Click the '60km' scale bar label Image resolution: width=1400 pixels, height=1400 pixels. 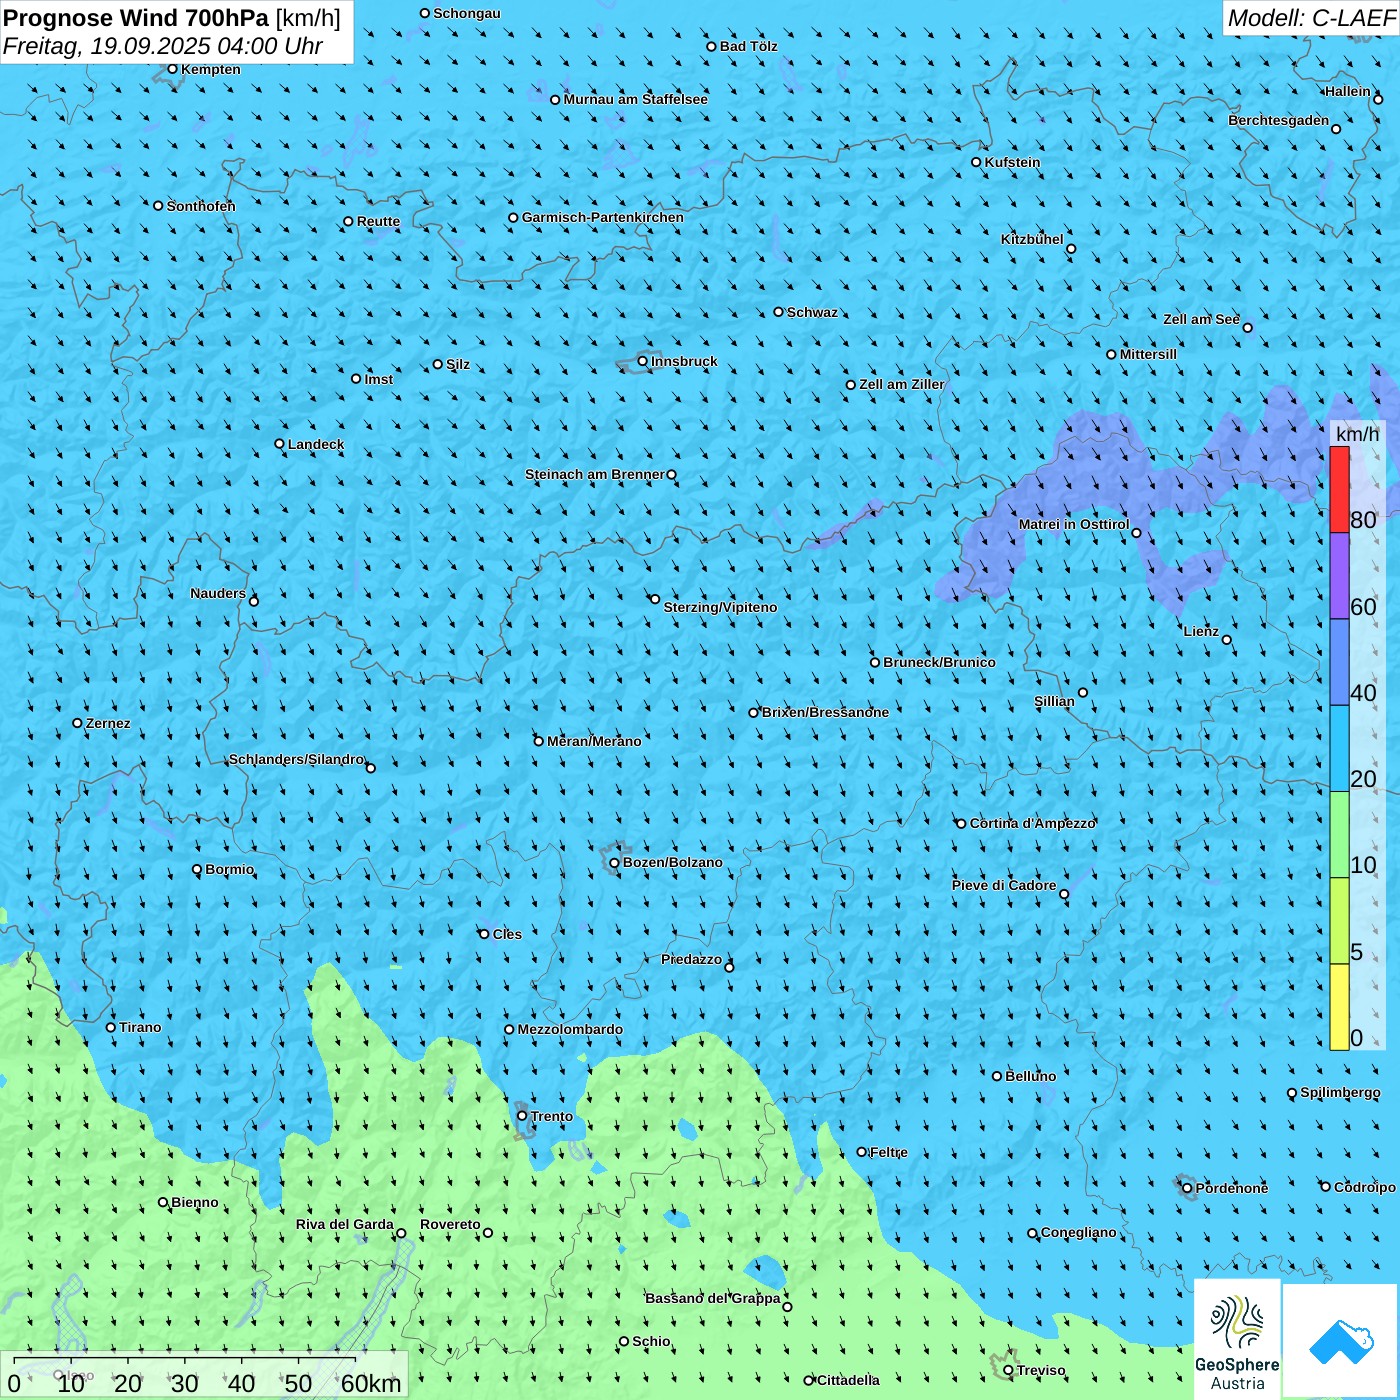coord(371,1383)
